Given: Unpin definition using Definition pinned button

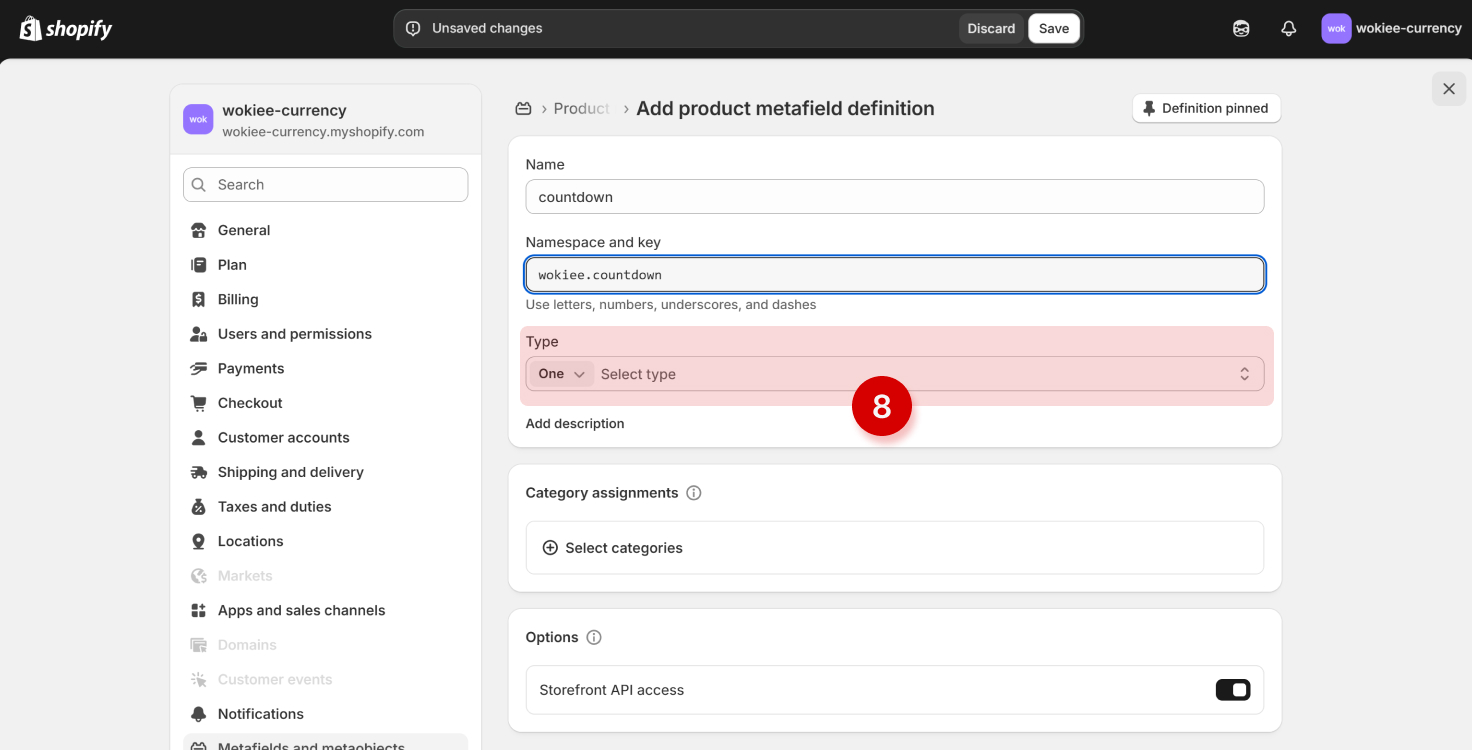Looking at the screenshot, I should [x=1205, y=108].
